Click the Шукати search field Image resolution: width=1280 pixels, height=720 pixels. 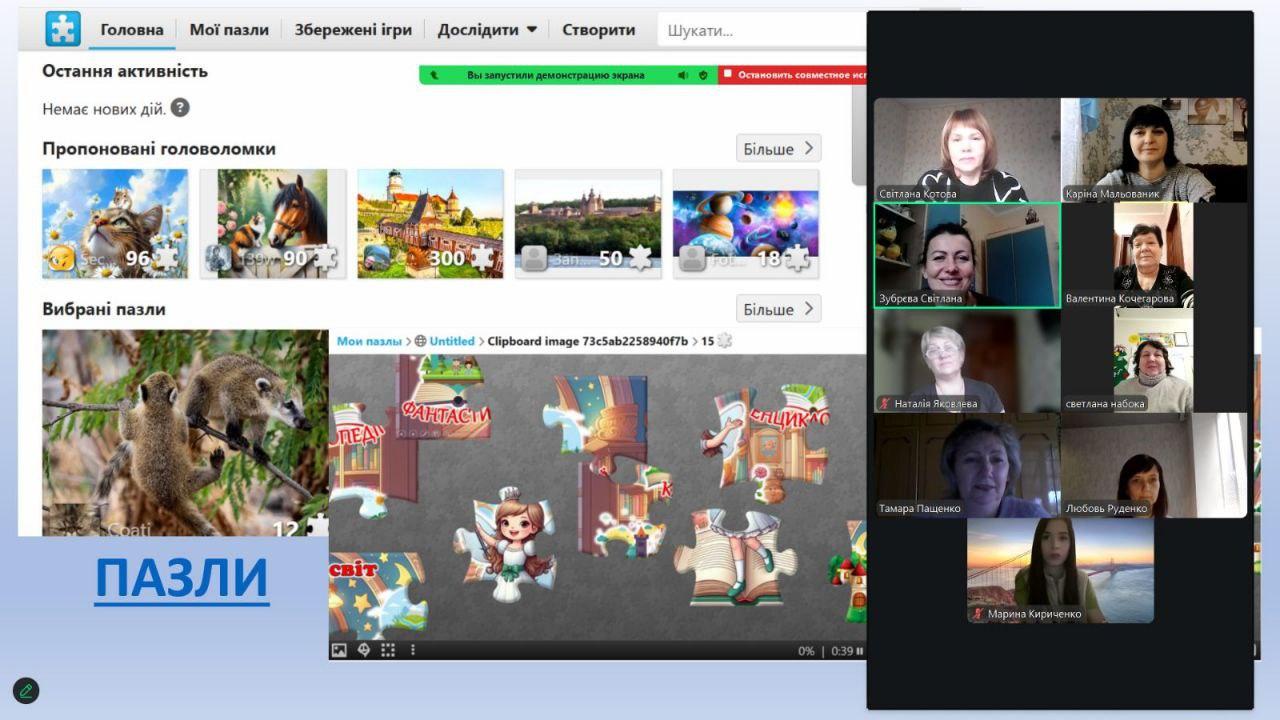tap(760, 30)
